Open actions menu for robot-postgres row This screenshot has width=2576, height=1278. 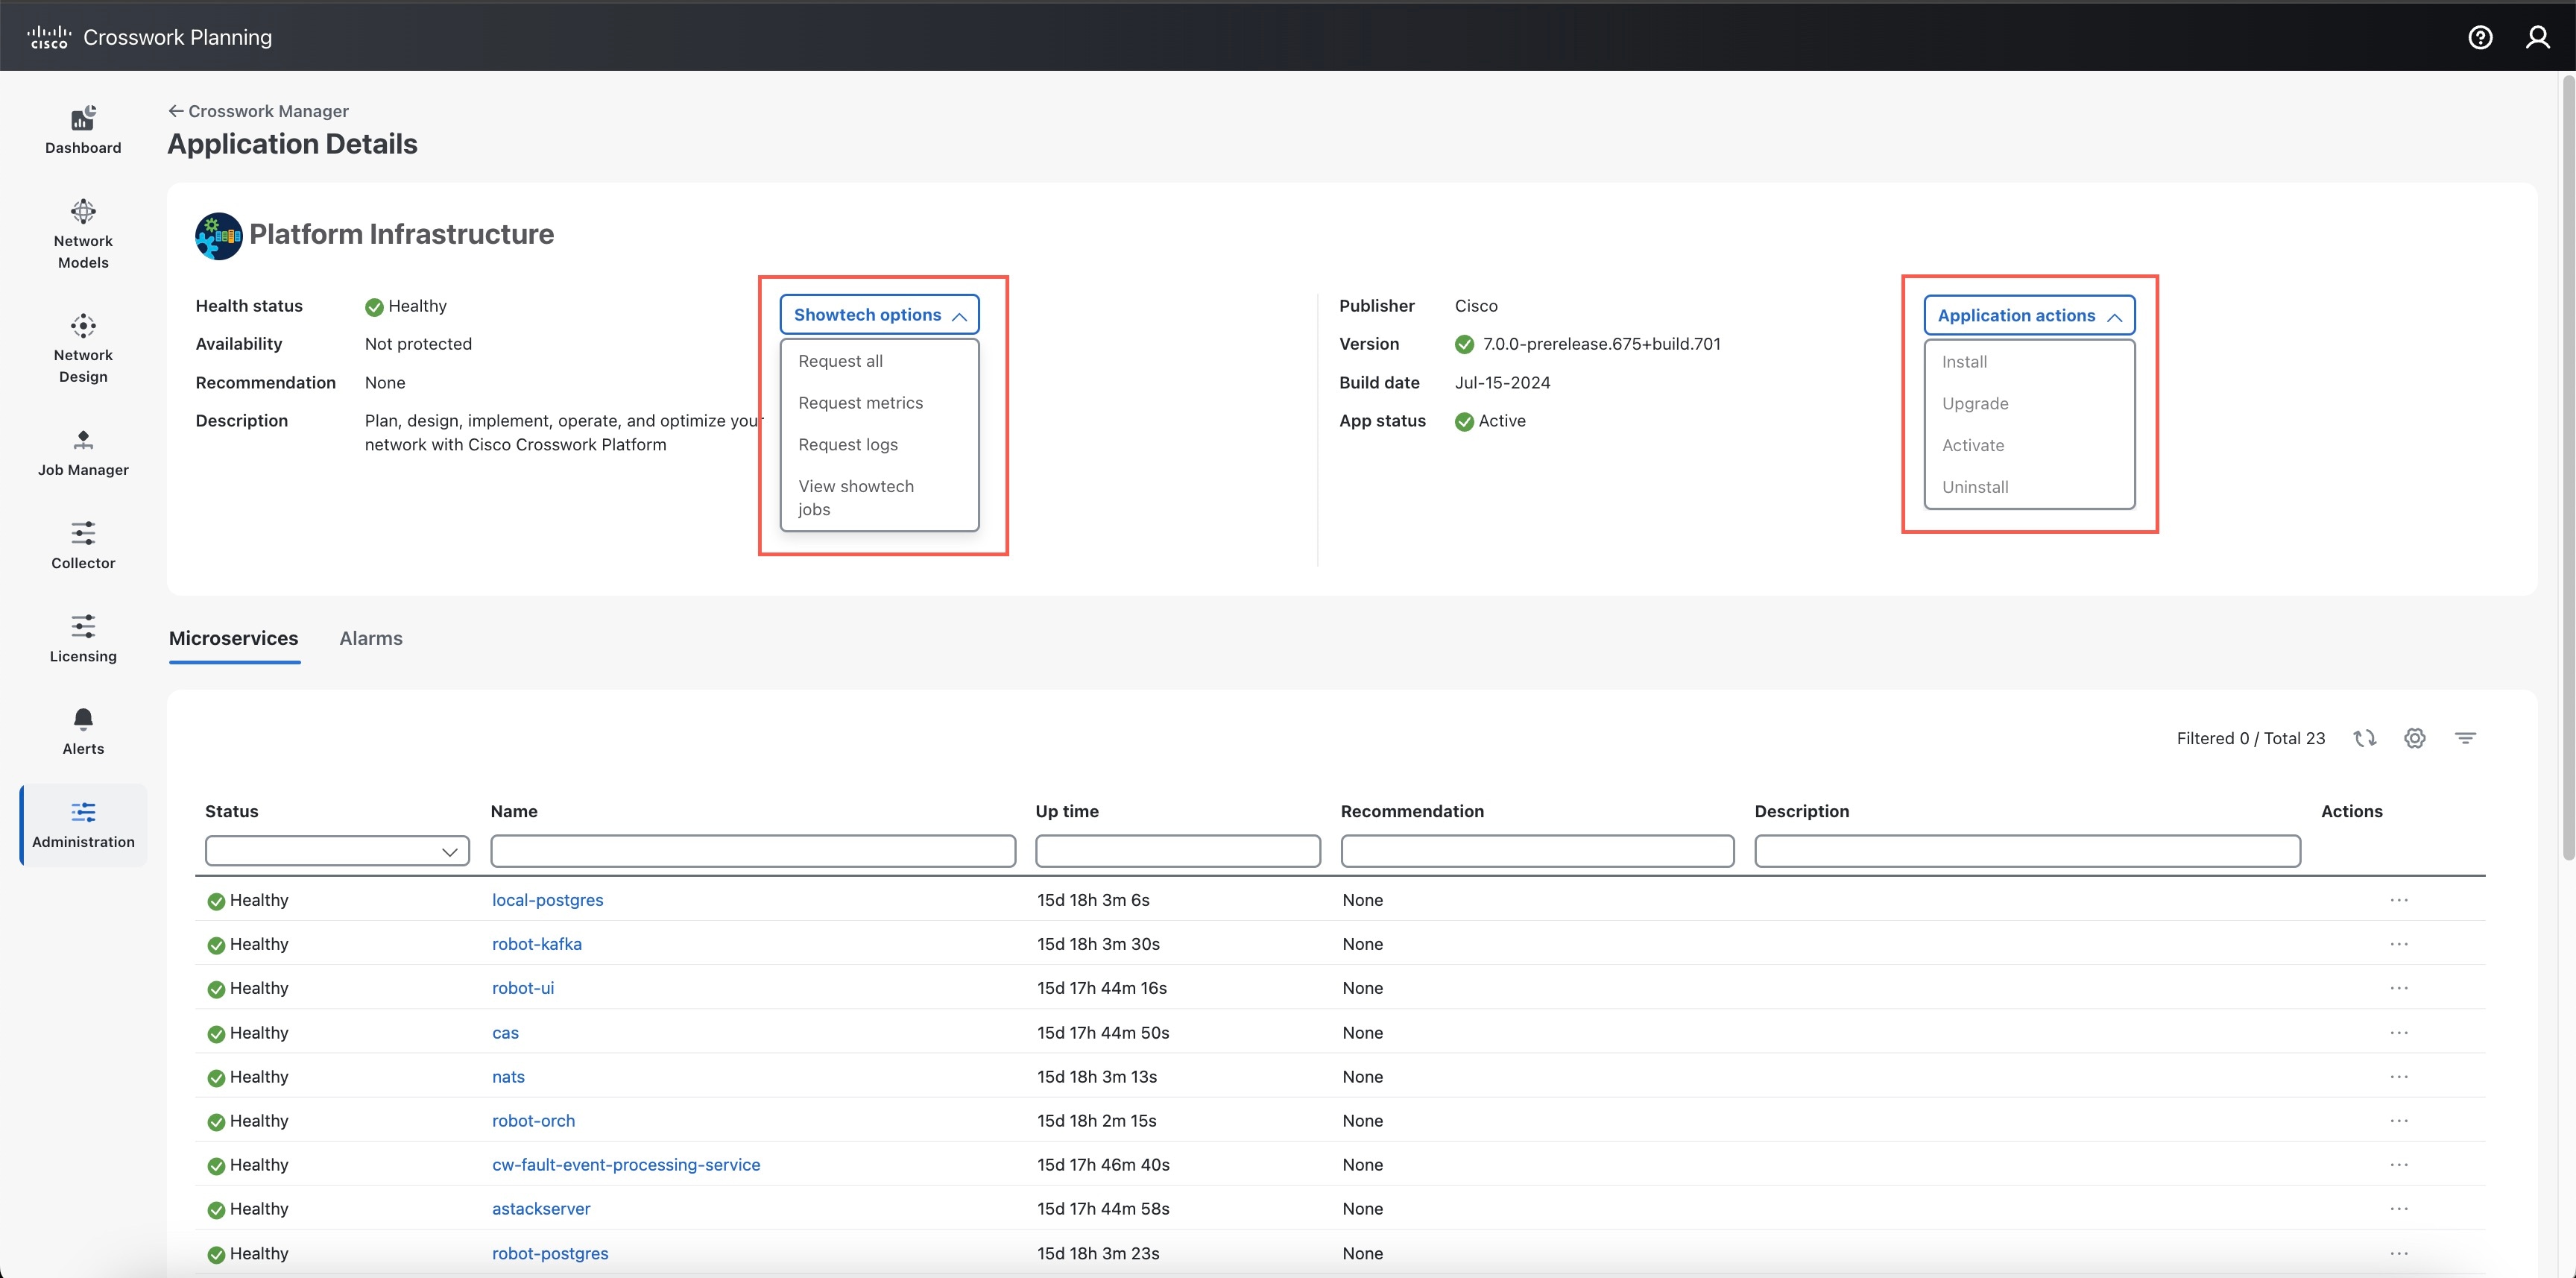[x=2399, y=1254]
